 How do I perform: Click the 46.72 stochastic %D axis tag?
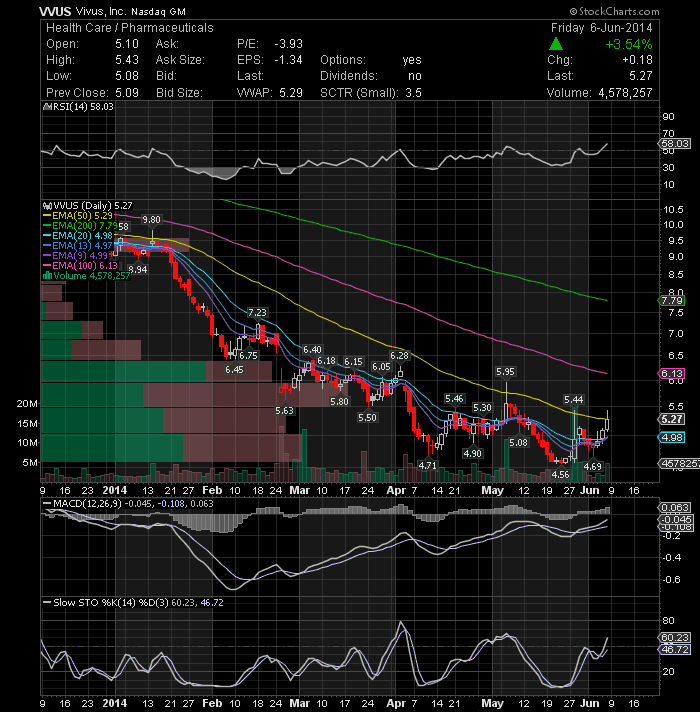(x=675, y=649)
